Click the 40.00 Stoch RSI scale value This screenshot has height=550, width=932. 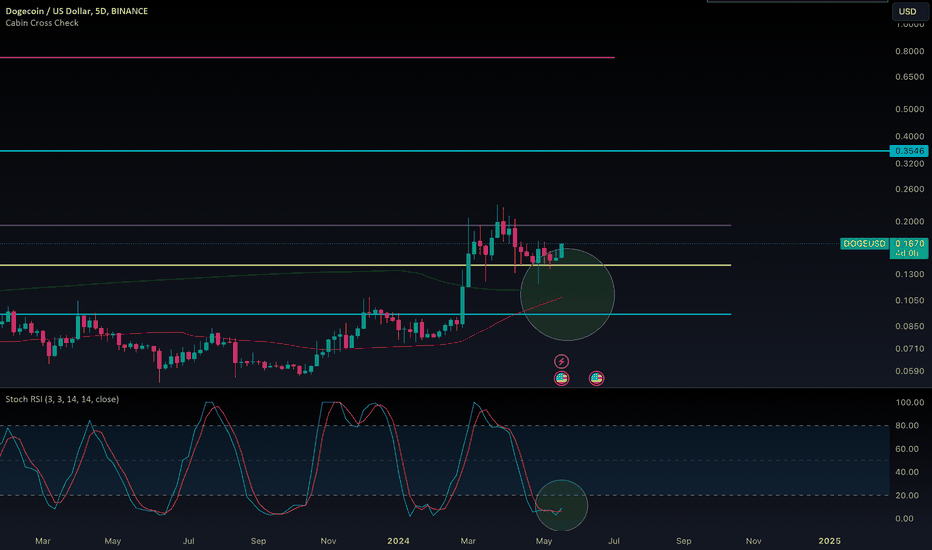coord(907,472)
